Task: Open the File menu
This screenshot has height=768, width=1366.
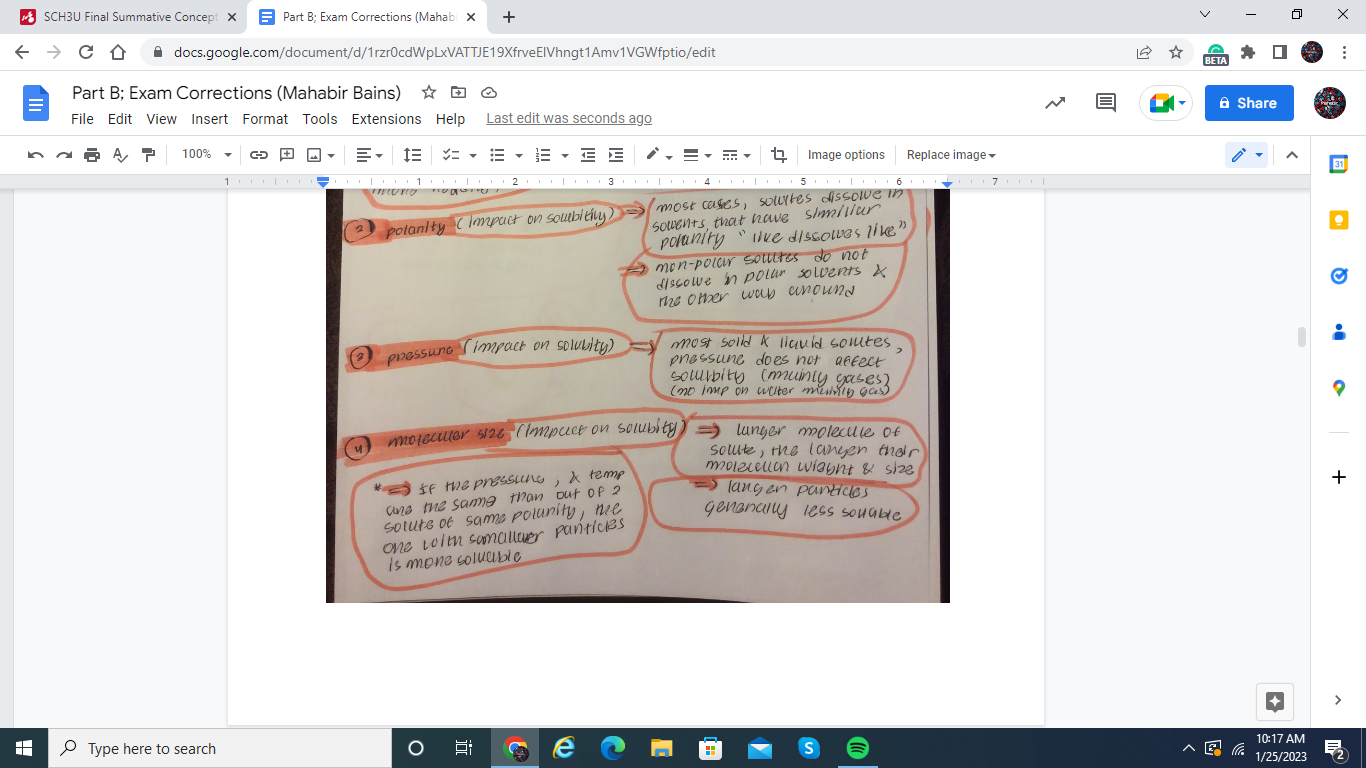Action: click(82, 119)
